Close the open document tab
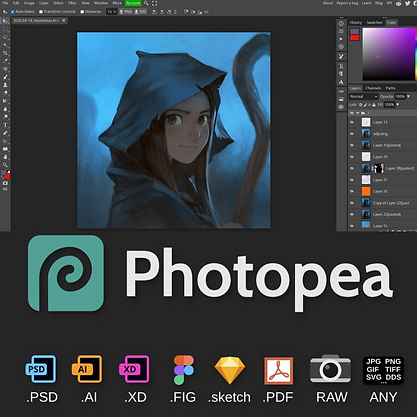Viewport: 417px width, 417px height. click(64, 21)
